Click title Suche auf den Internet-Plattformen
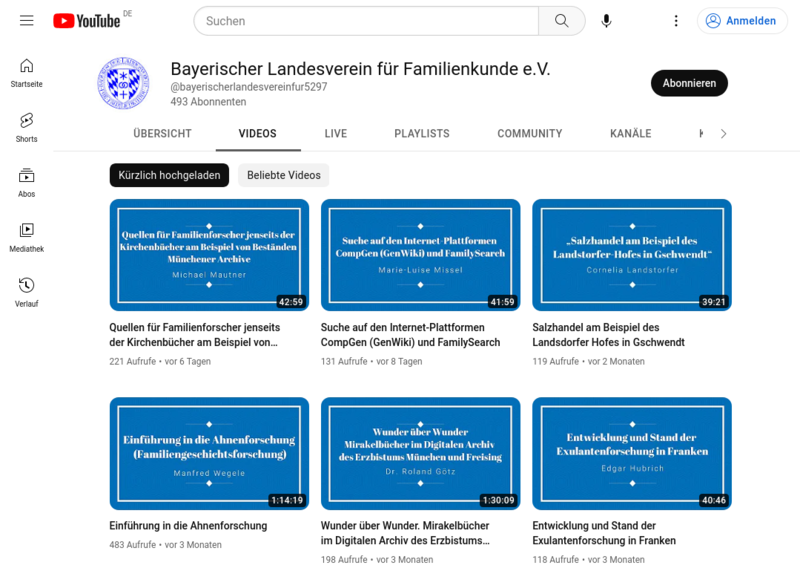Viewport: 800px width, 571px height. pos(410,335)
